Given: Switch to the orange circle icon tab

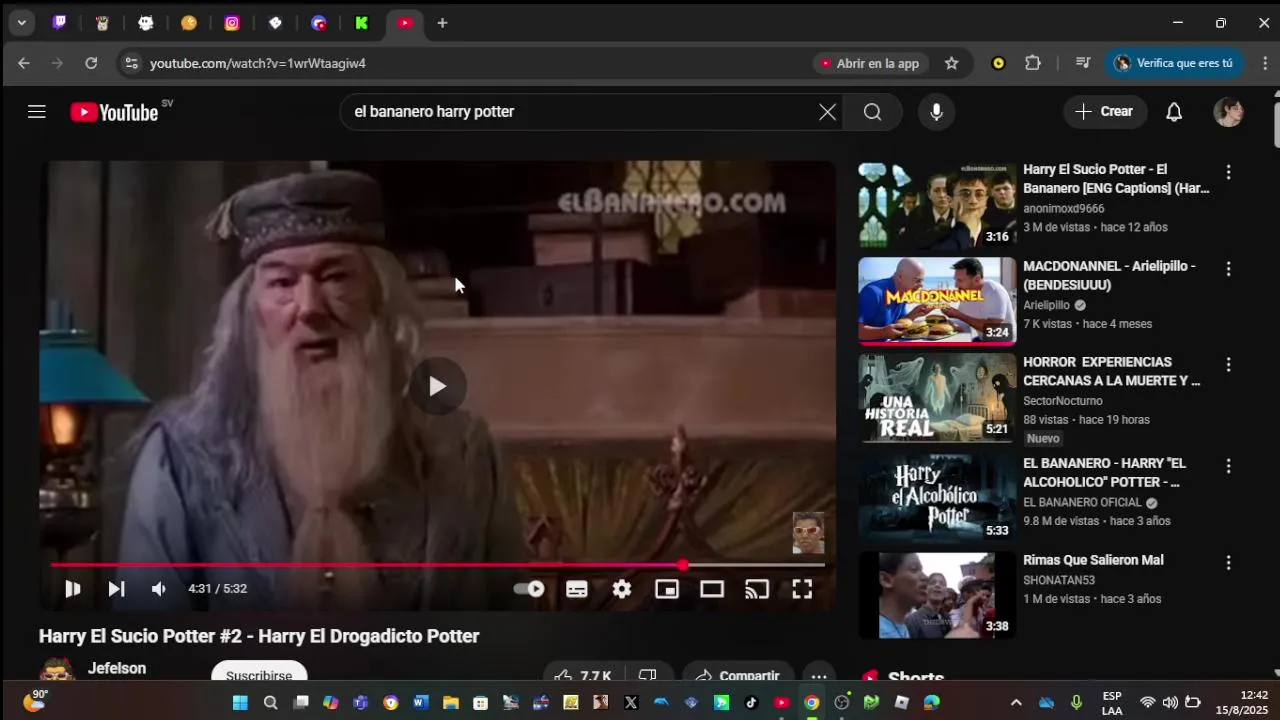Looking at the screenshot, I should point(189,23).
